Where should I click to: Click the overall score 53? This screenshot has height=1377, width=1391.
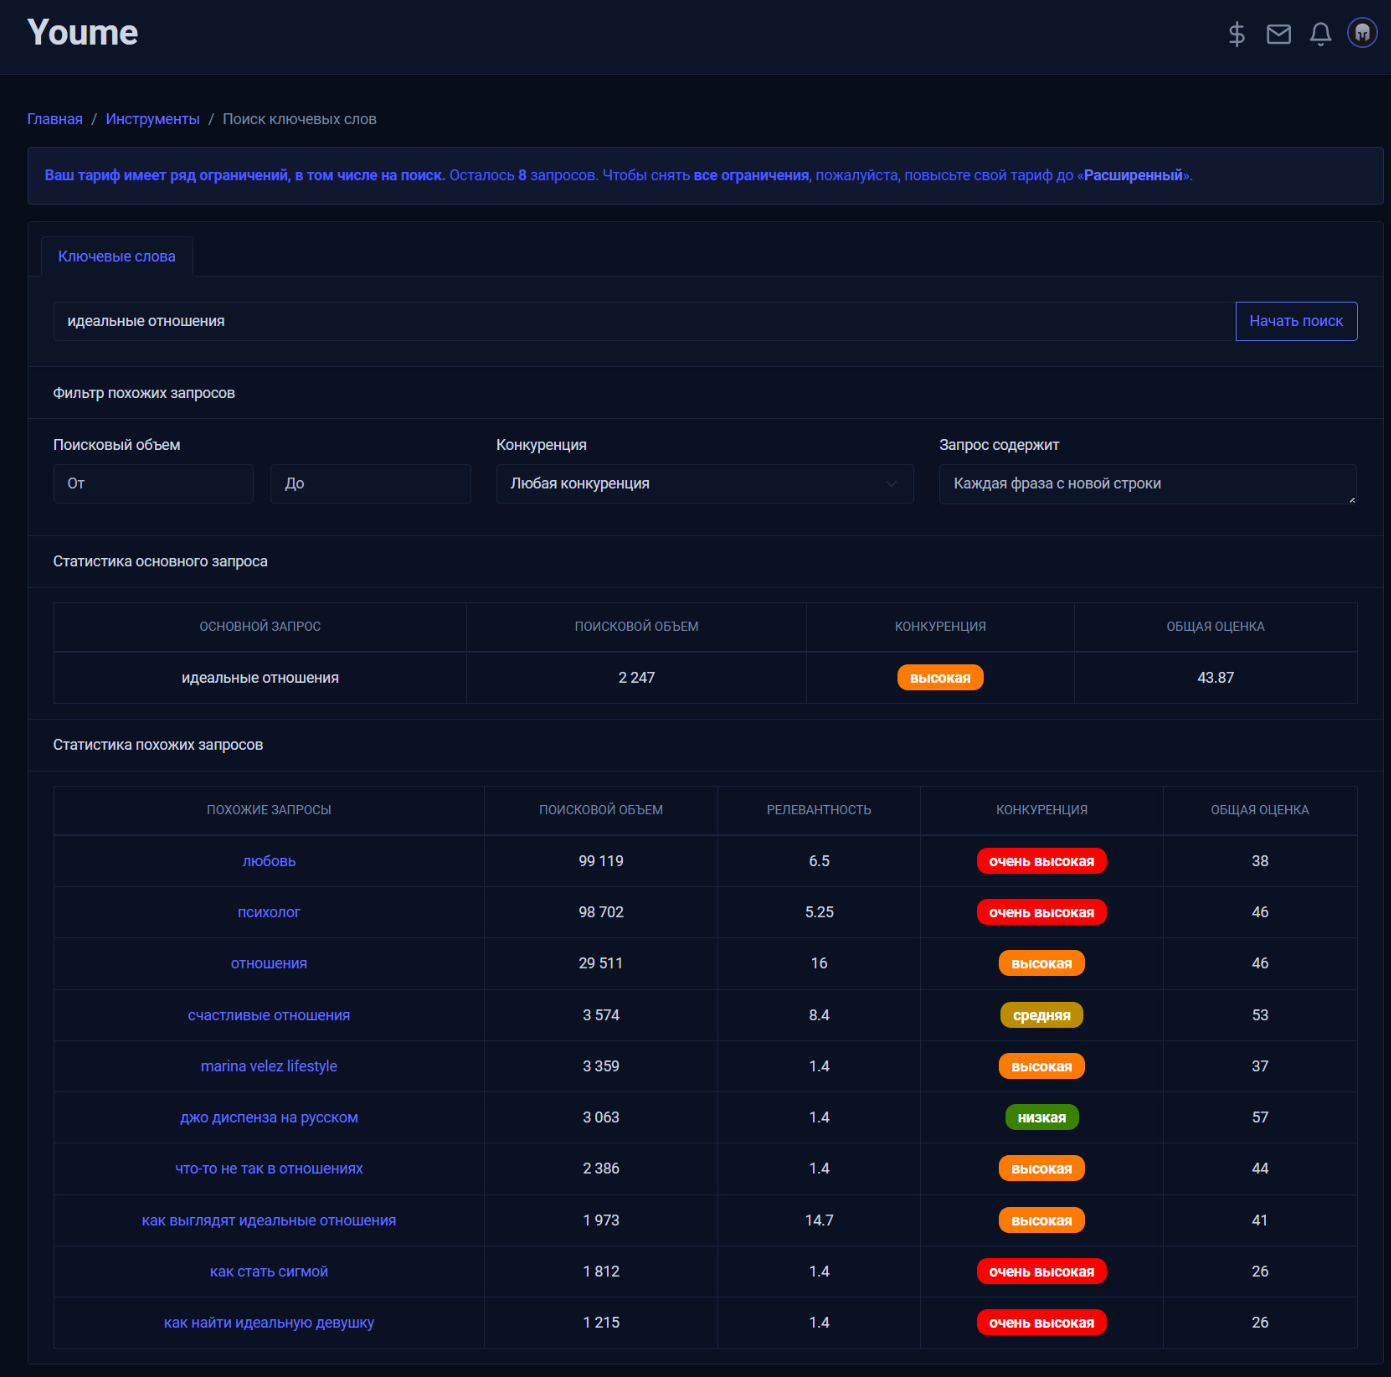click(1260, 1015)
